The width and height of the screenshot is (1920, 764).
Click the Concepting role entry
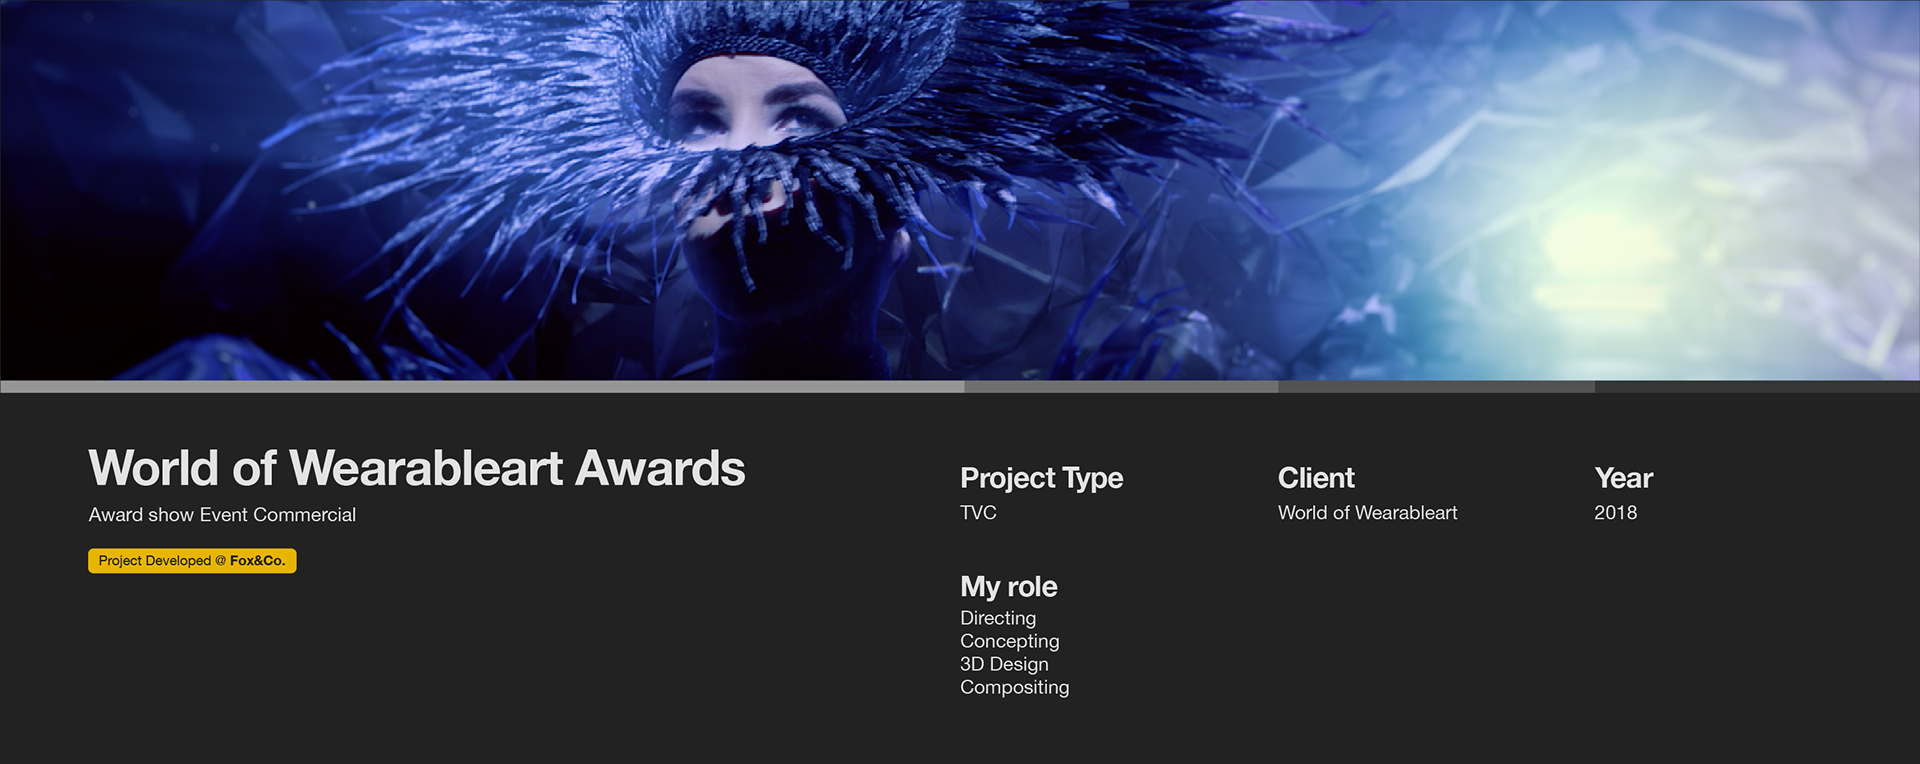[1009, 641]
